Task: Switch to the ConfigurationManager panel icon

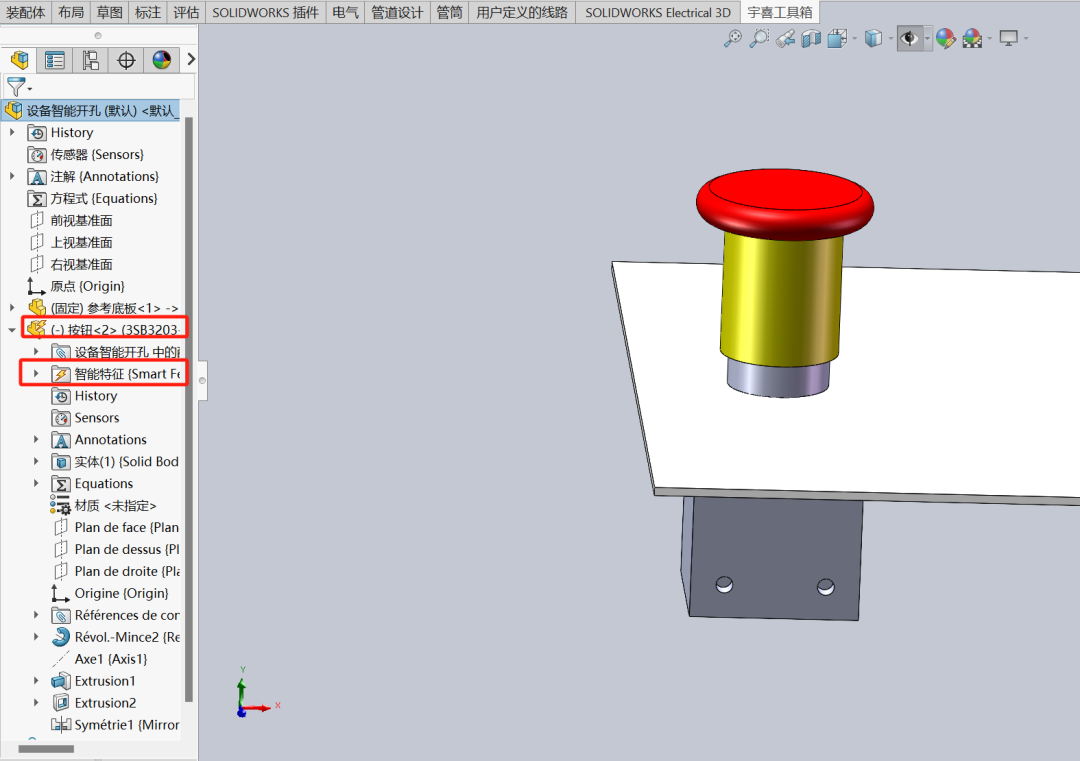Action: coord(91,59)
